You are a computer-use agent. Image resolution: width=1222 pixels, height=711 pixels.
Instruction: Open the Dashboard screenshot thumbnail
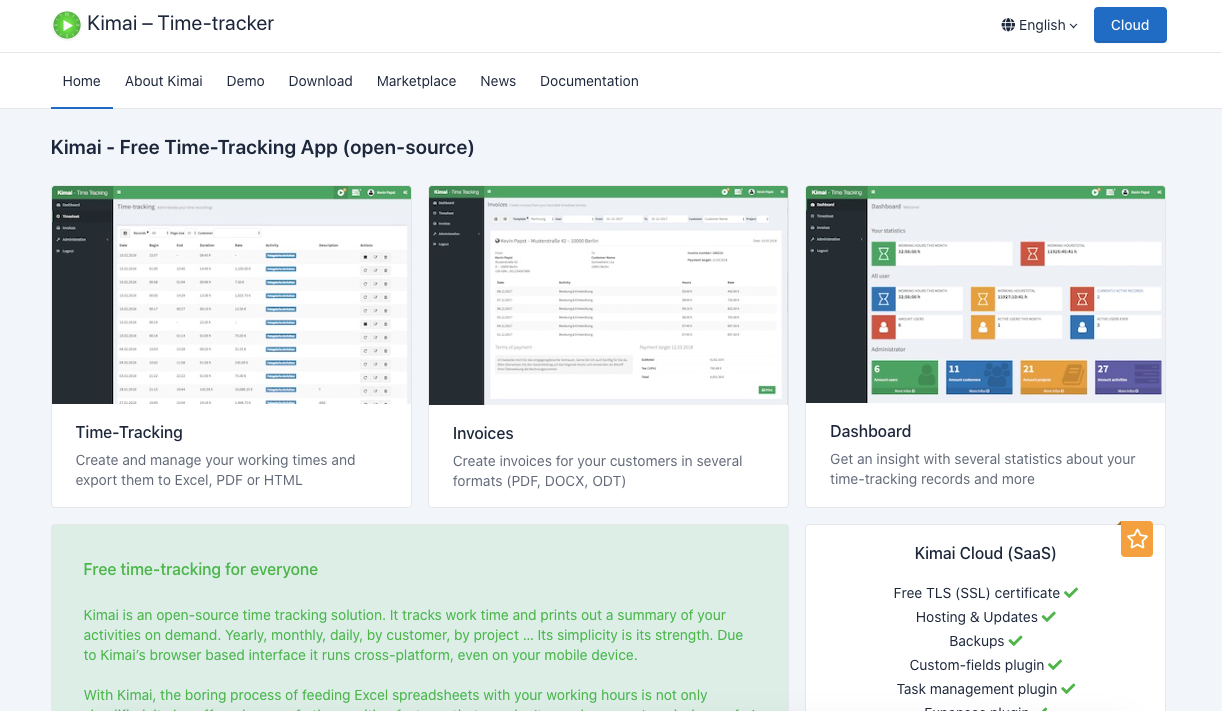click(x=985, y=294)
